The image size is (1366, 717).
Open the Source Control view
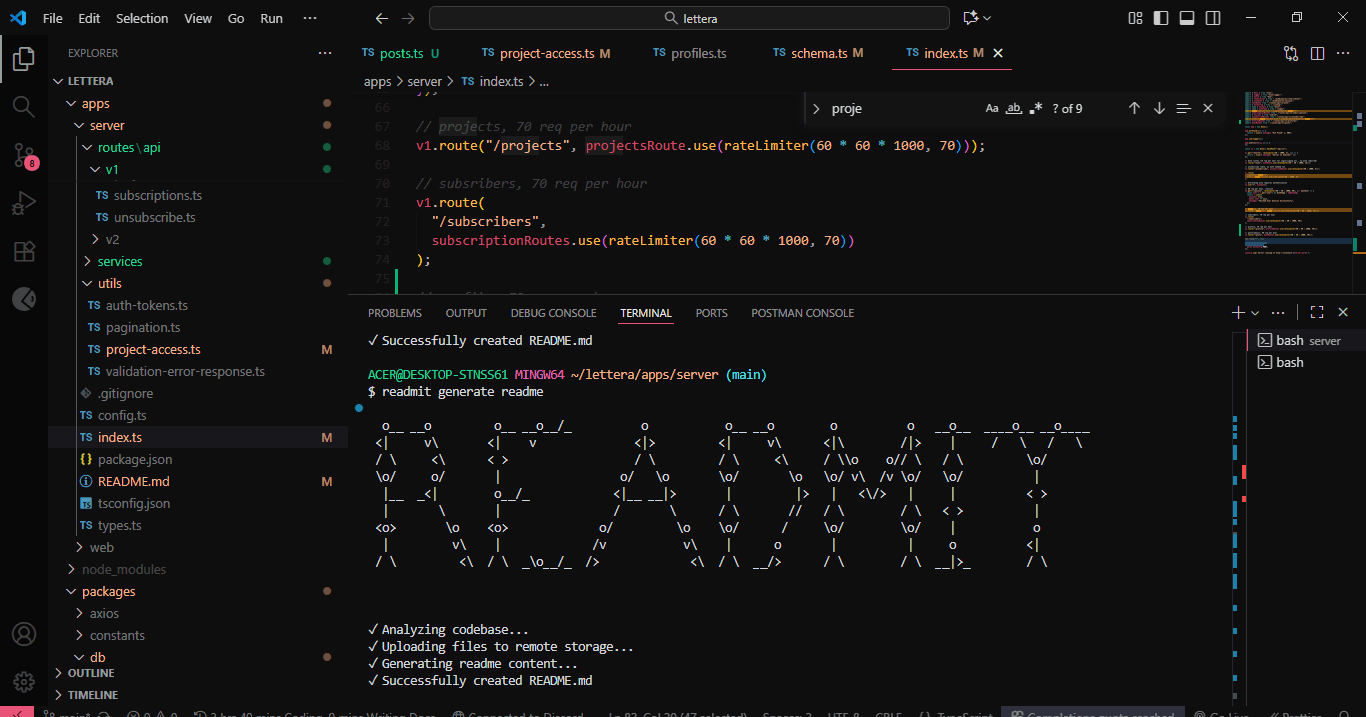(x=24, y=155)
